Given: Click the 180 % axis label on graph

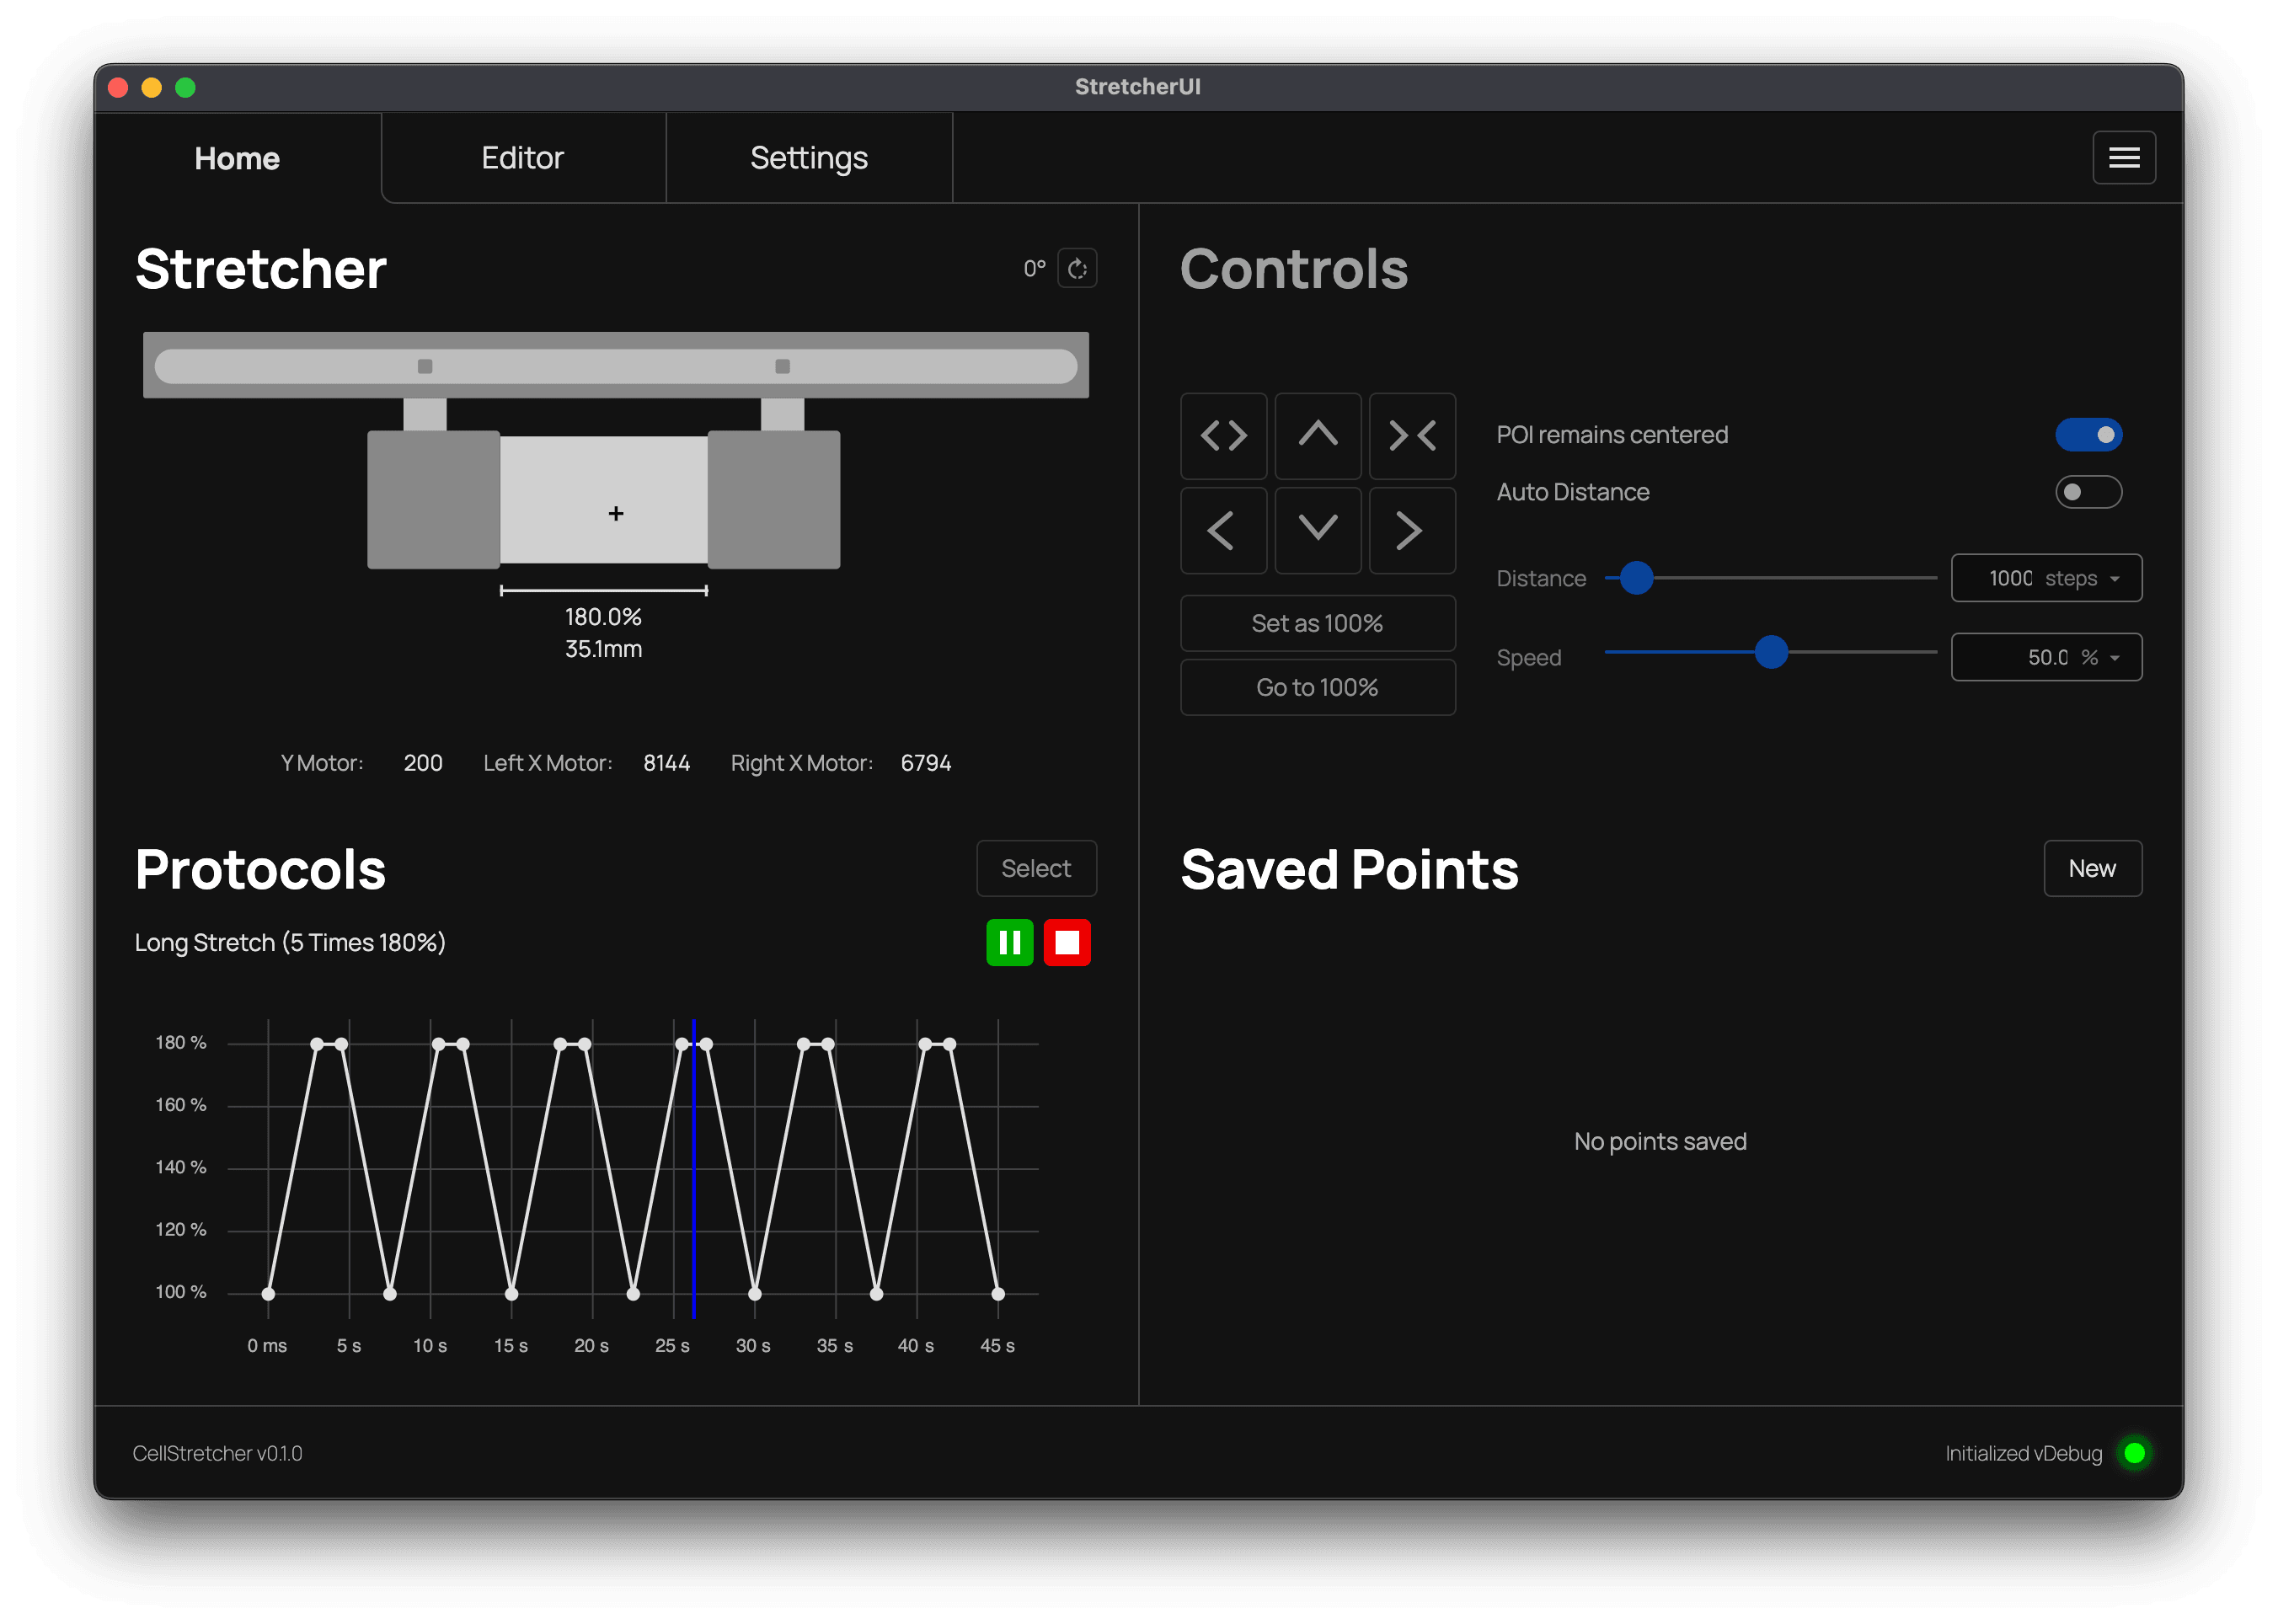Looking at the screenshot, I should 181,1042.
